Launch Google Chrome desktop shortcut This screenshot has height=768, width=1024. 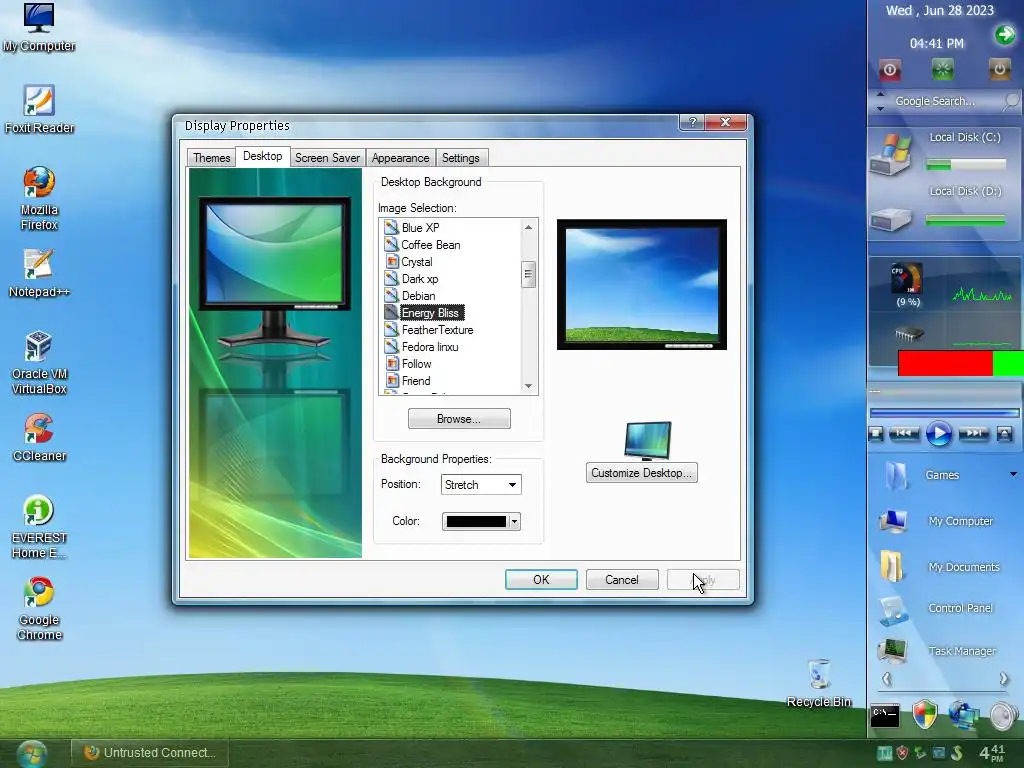pos(39,609)
